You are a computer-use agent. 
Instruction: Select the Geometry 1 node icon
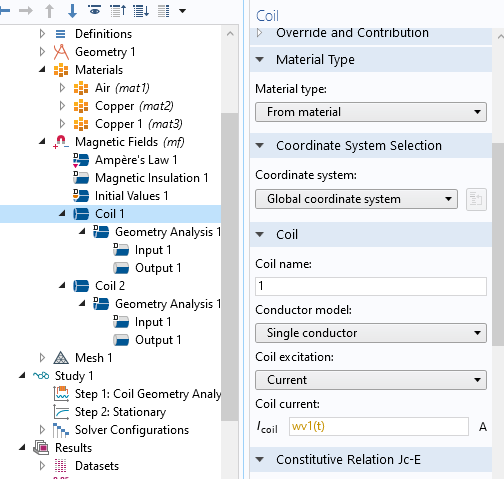(x=61, y=52)
